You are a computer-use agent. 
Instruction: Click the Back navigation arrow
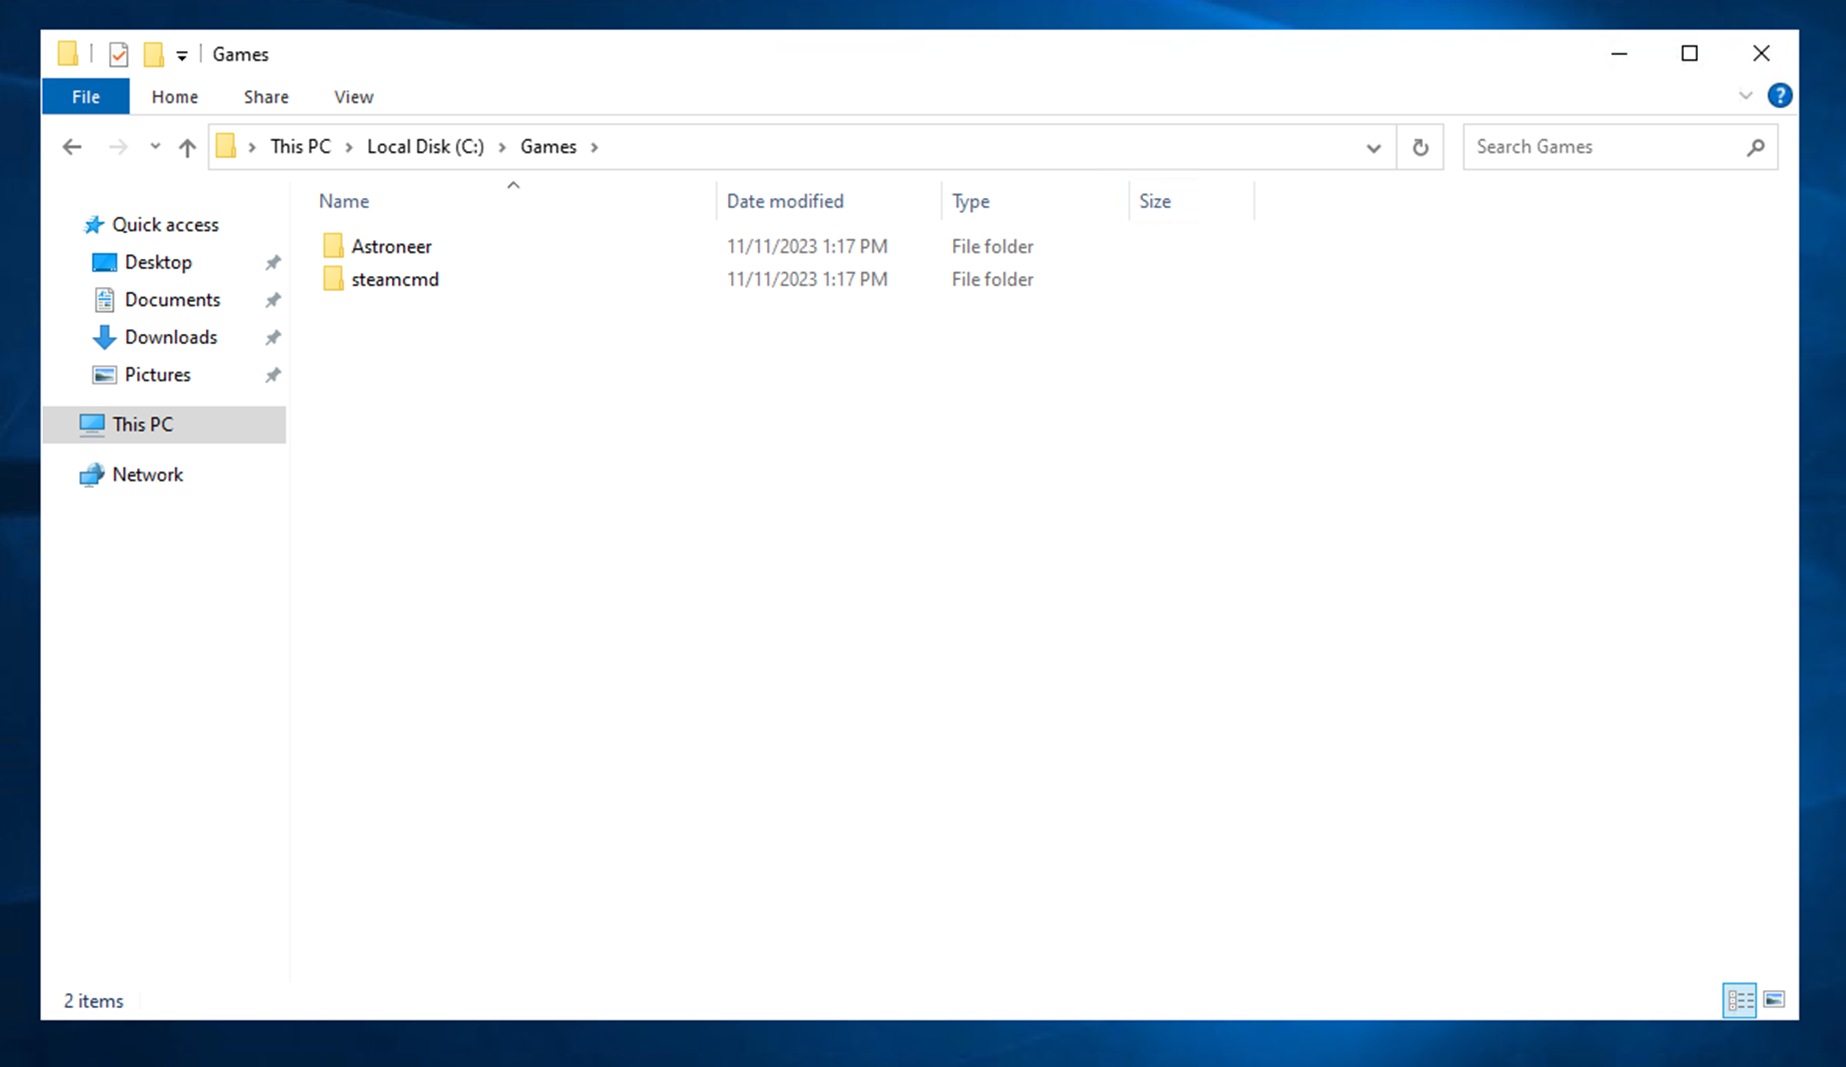click(72, 147)
